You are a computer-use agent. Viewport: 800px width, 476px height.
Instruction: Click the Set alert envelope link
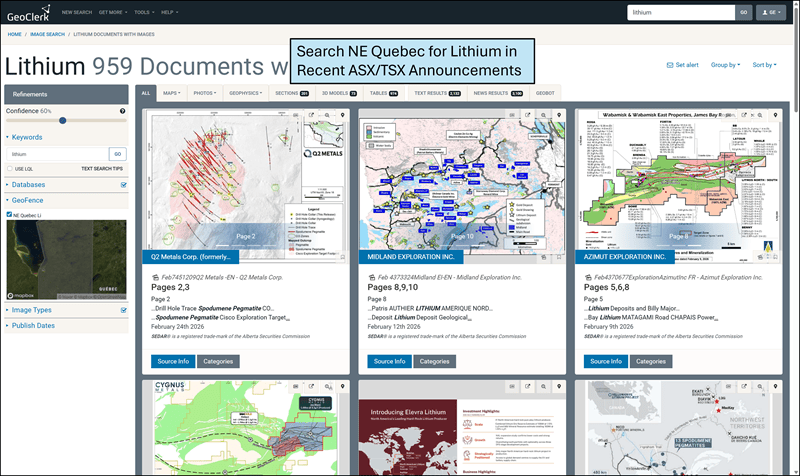point(683,65)
